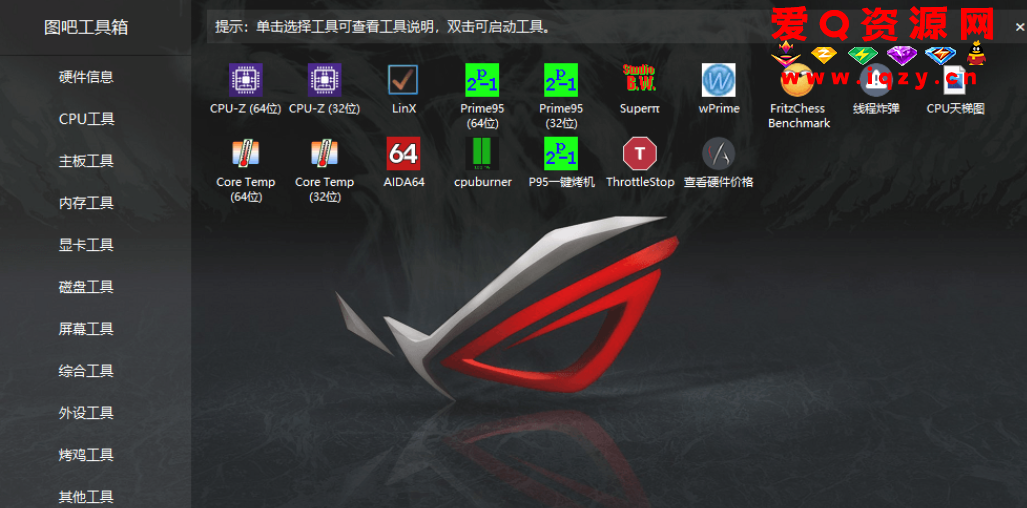Launch the CPU-Z (64位) tool icon
This screenshot has width=1027, height=508.
click(x=246, y=80)
